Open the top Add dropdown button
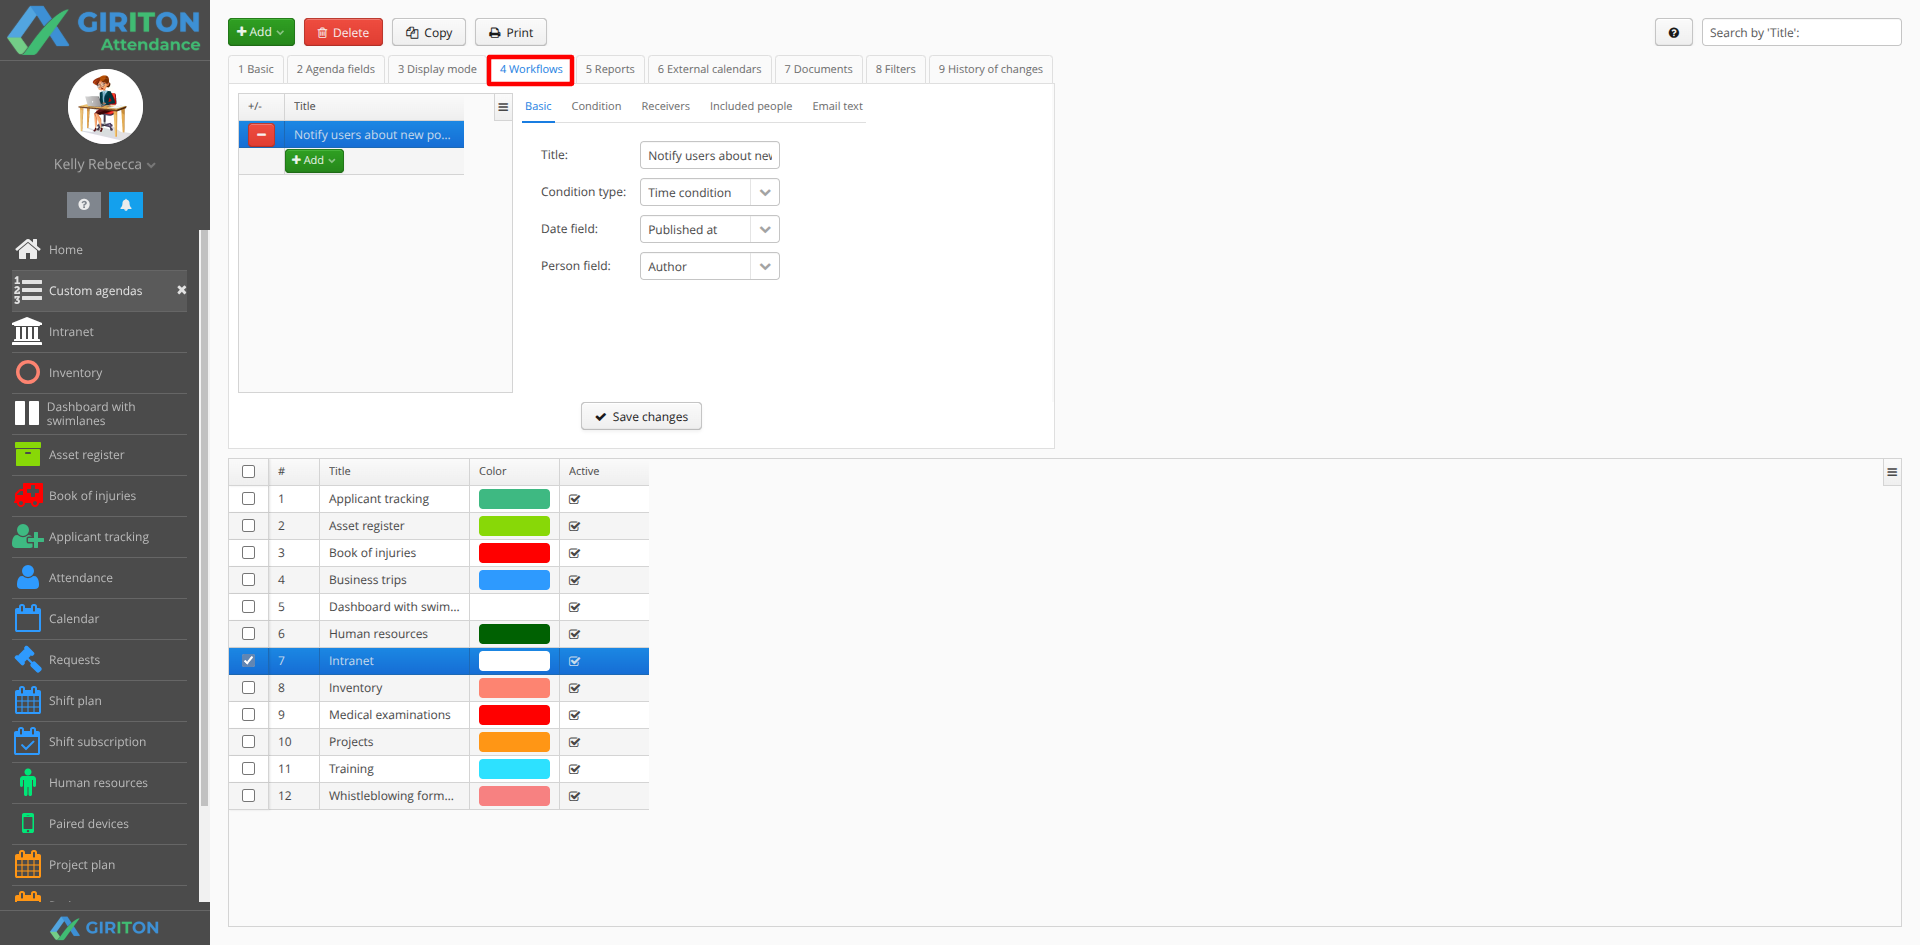1920x945 pixels. coord(261,32)
